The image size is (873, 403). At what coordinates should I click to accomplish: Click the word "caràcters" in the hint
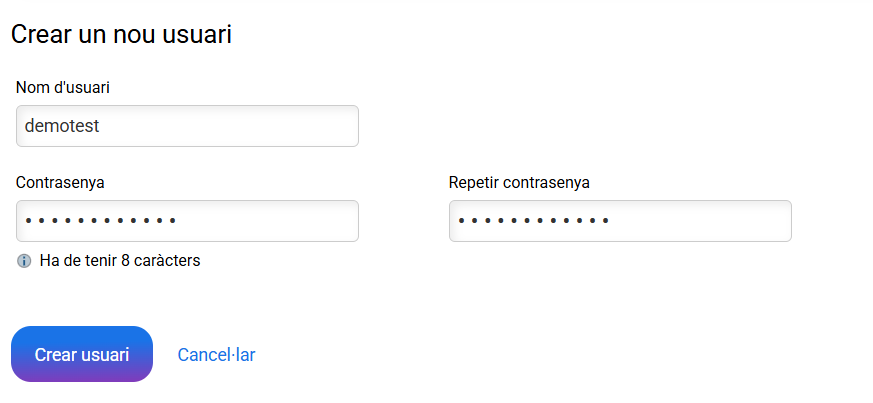coord(167,261)
